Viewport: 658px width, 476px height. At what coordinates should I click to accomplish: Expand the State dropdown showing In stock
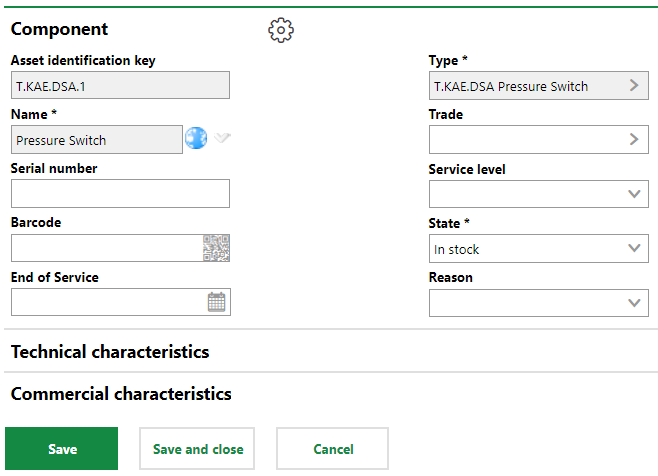coord(634,248)
